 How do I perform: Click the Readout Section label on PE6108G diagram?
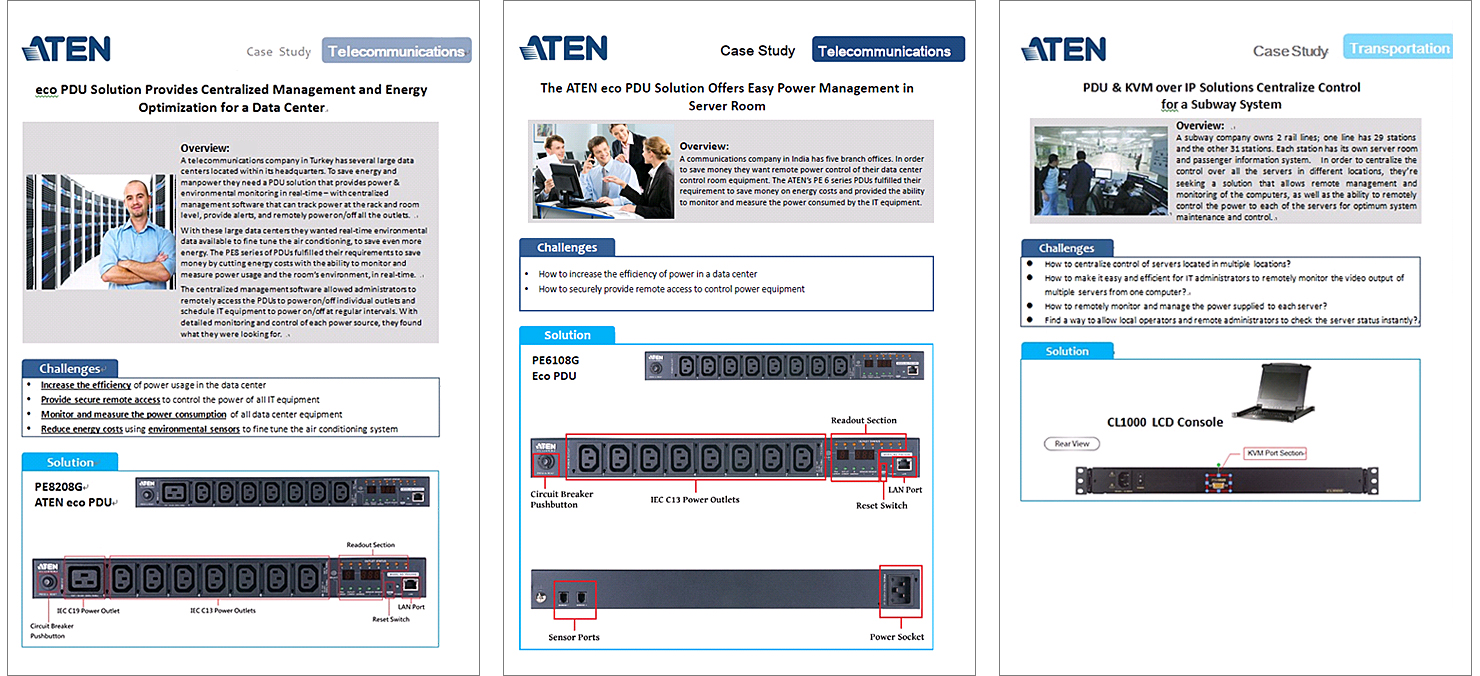pos(864,420)
